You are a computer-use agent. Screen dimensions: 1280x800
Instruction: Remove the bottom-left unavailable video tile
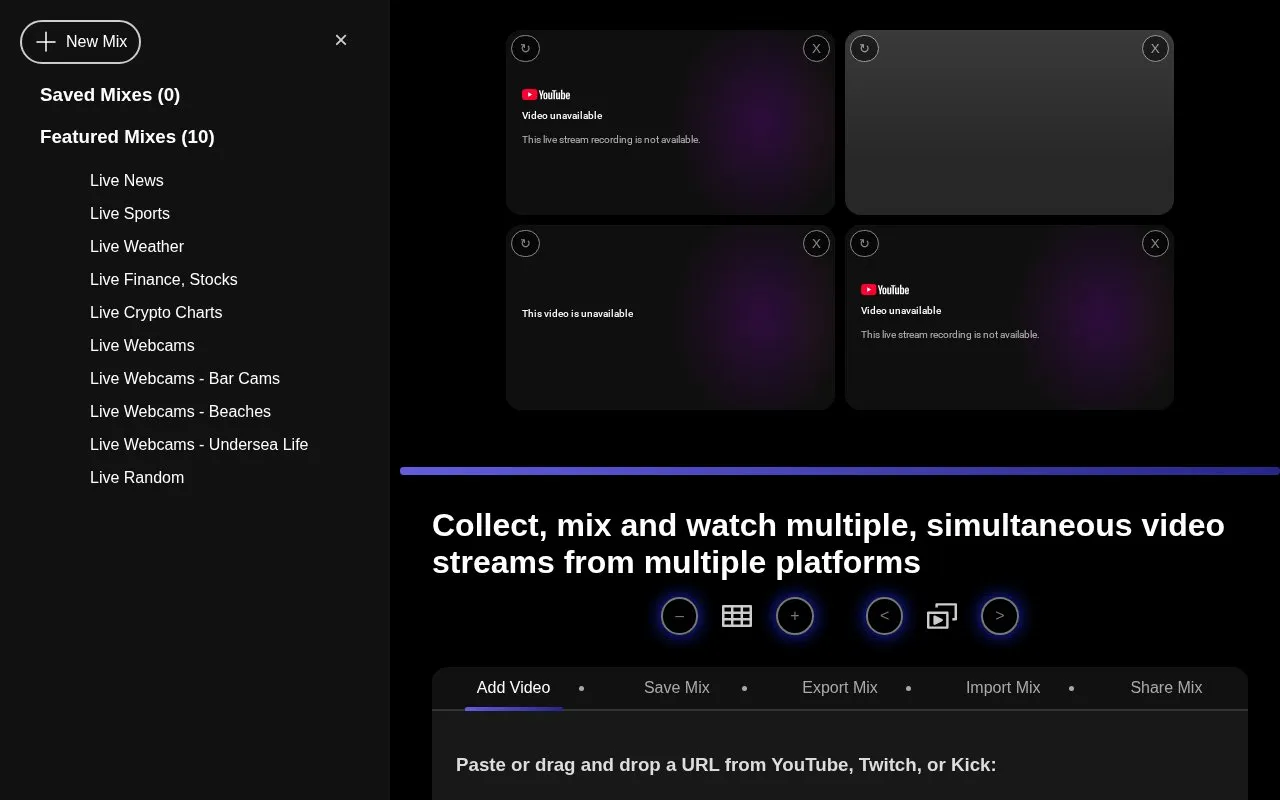point(816,243)
